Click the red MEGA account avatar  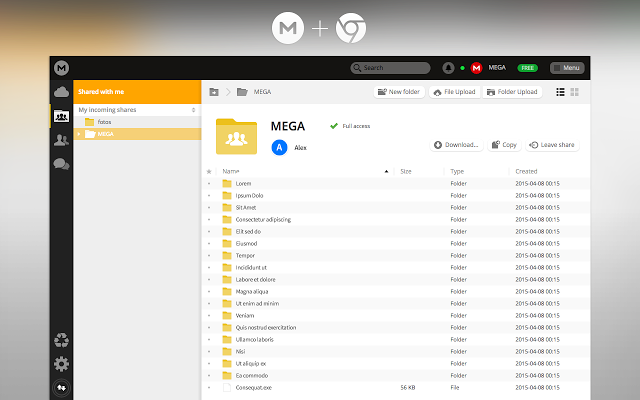[476, 68]
